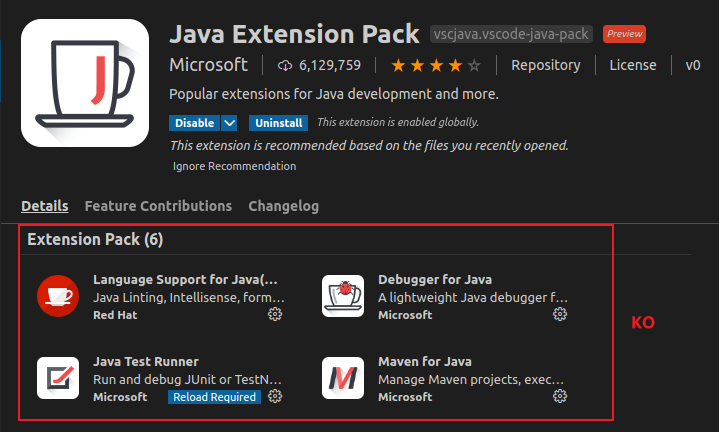Disable the Java Extension Pack

tap(194, 123)
